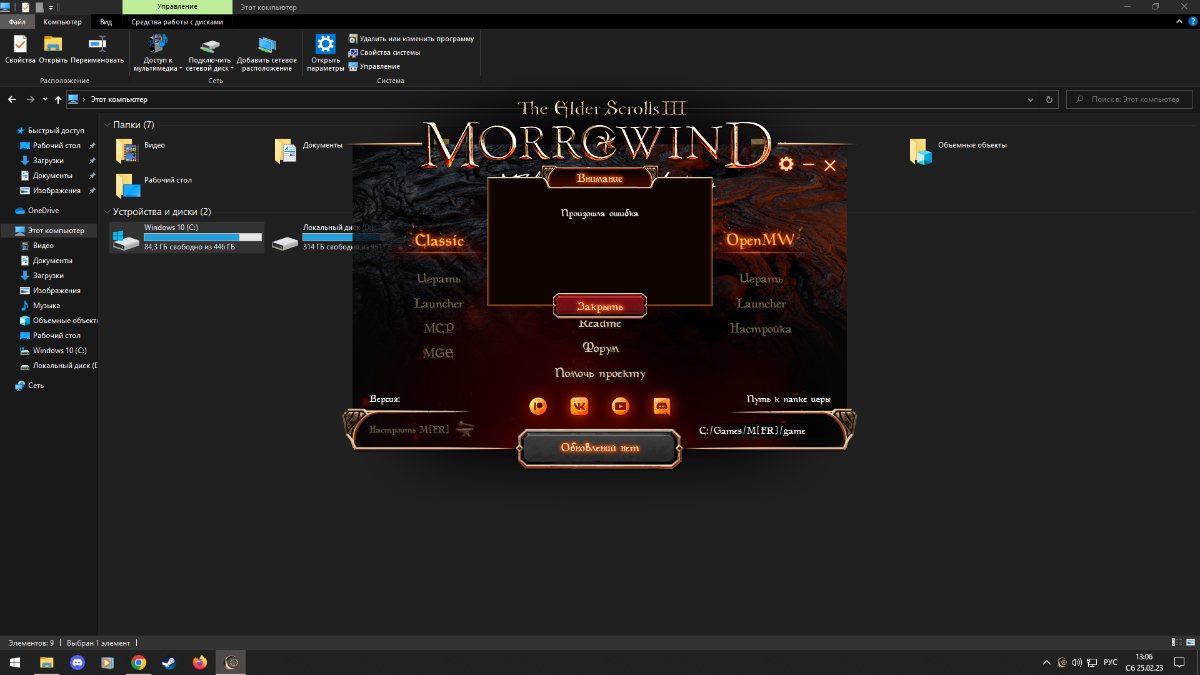Click Windows 10 (C:) drive usage bar
The image size is (1200, 675).
pyautogui.click(x=203, y=237)
